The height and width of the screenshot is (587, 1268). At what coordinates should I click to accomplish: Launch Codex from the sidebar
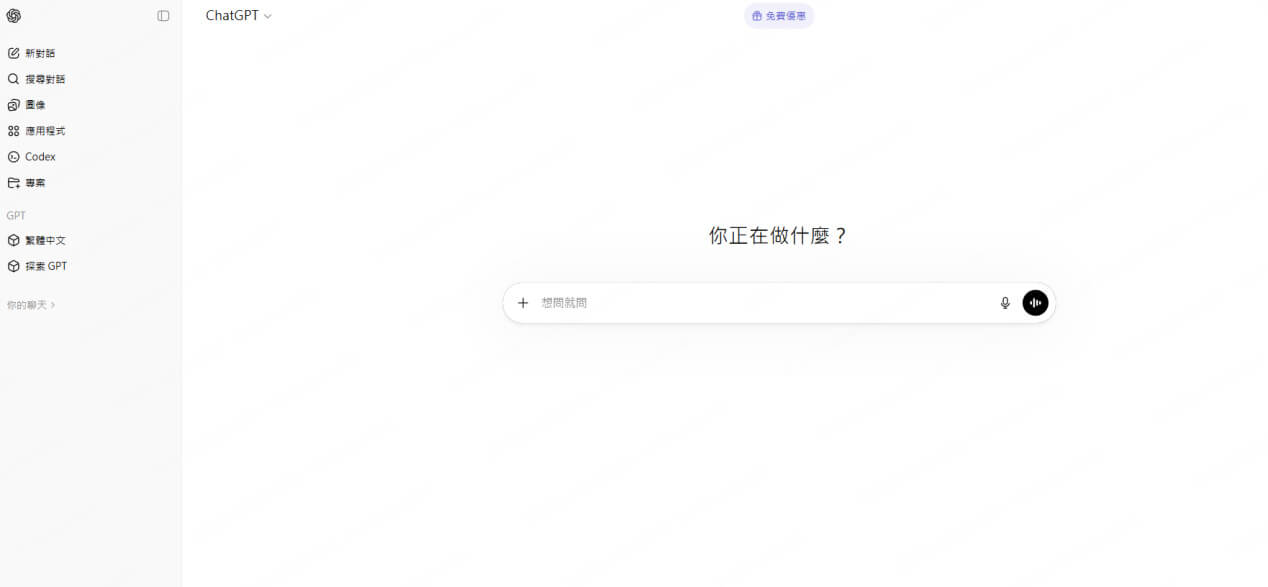pos(38,156)
